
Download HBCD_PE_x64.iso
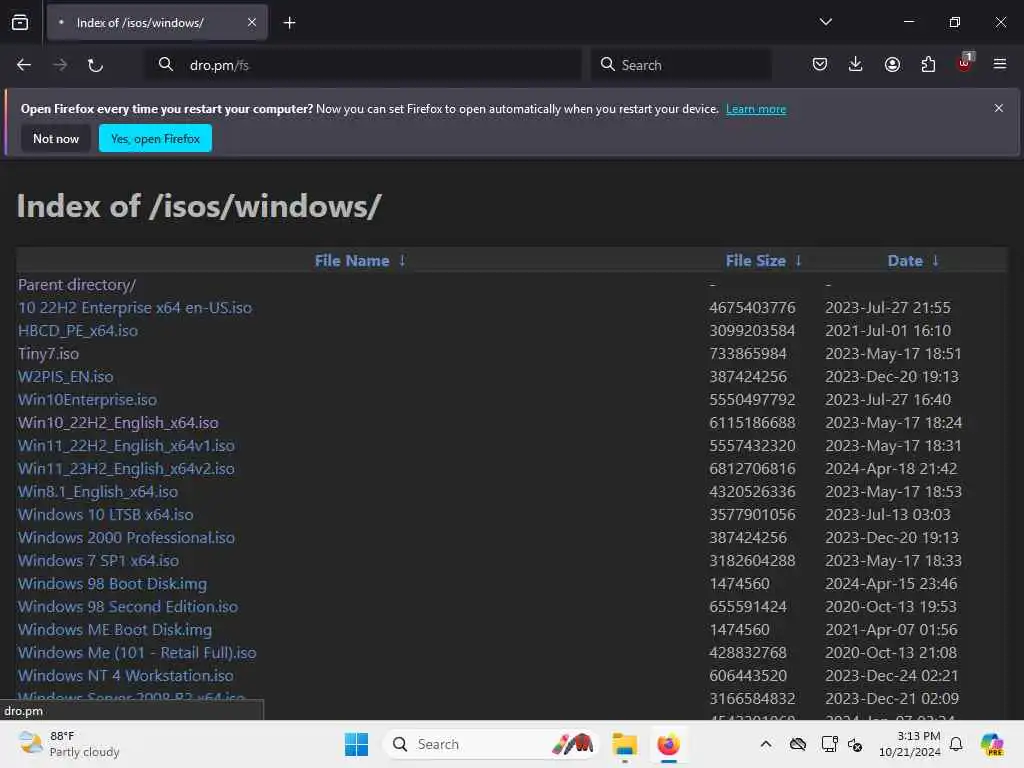[78, 330]
